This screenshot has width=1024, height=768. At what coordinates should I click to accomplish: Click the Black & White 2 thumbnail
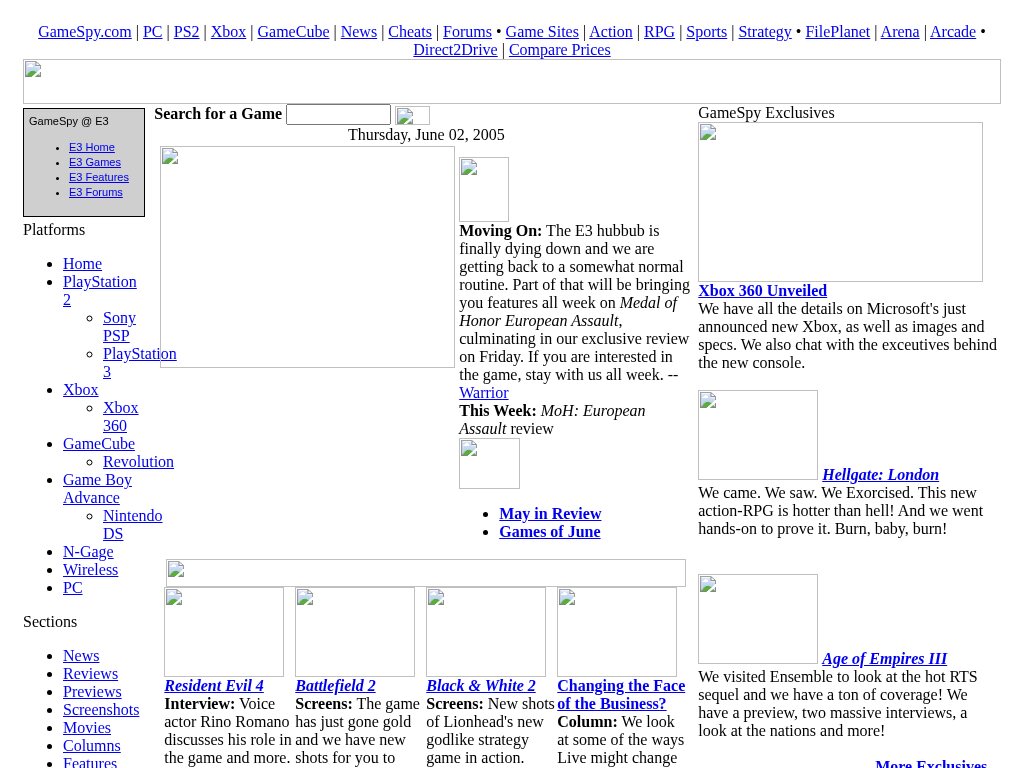click(x=486, y=632)
